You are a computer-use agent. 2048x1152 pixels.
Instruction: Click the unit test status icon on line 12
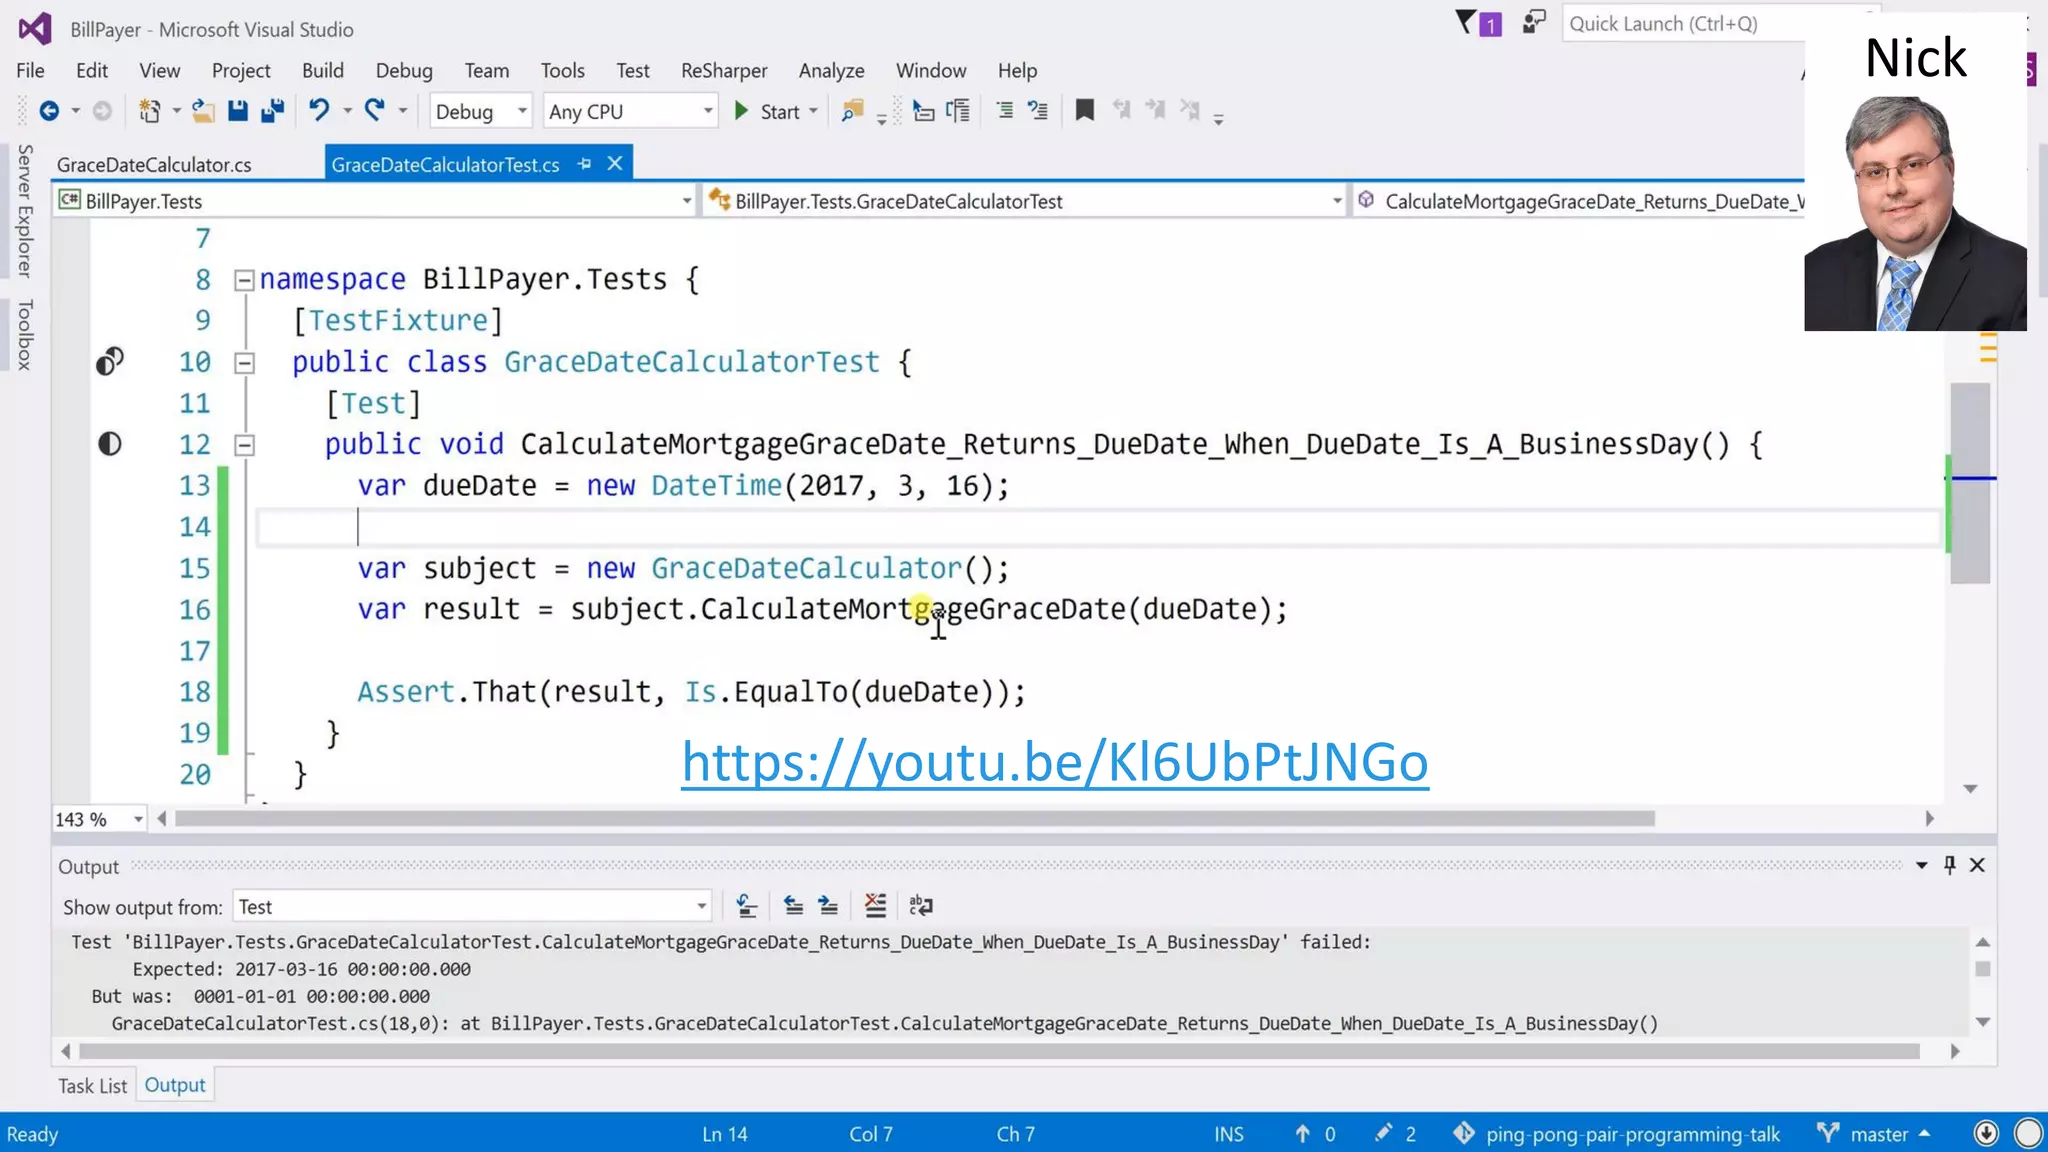pyautogui.click(x=110, y=444)
